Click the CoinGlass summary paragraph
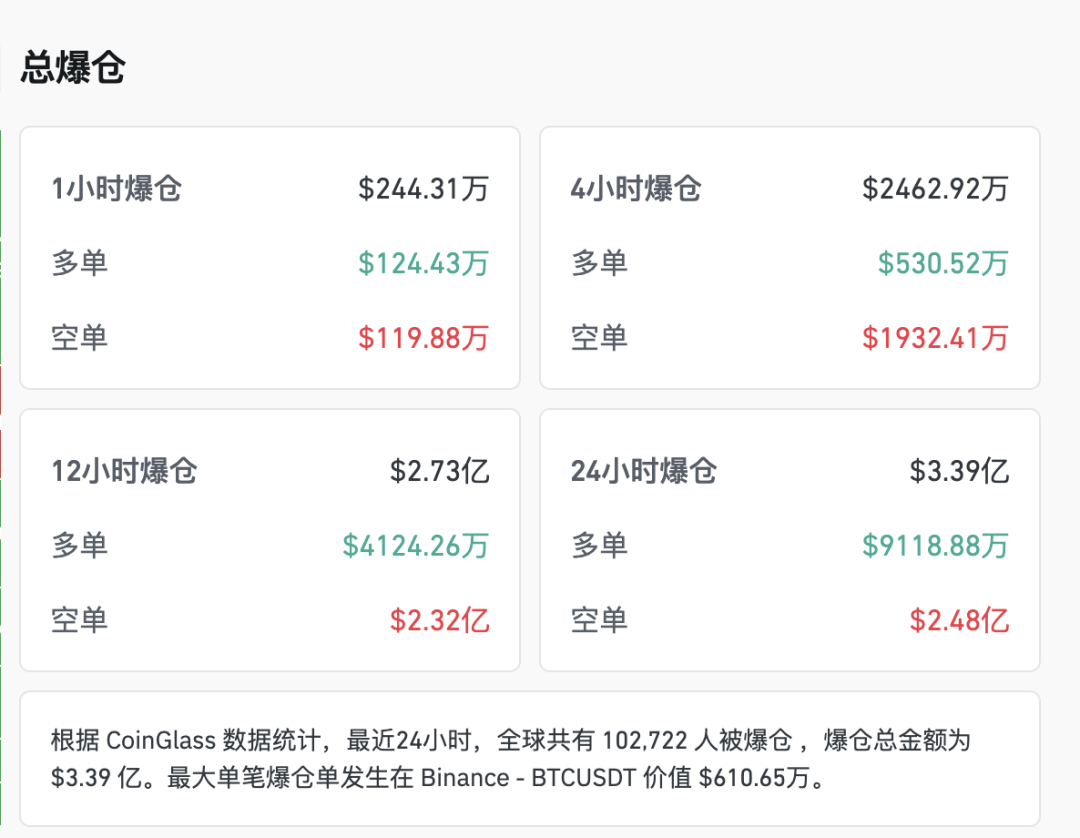1080x838 pixels. click(x=511, y=759)
